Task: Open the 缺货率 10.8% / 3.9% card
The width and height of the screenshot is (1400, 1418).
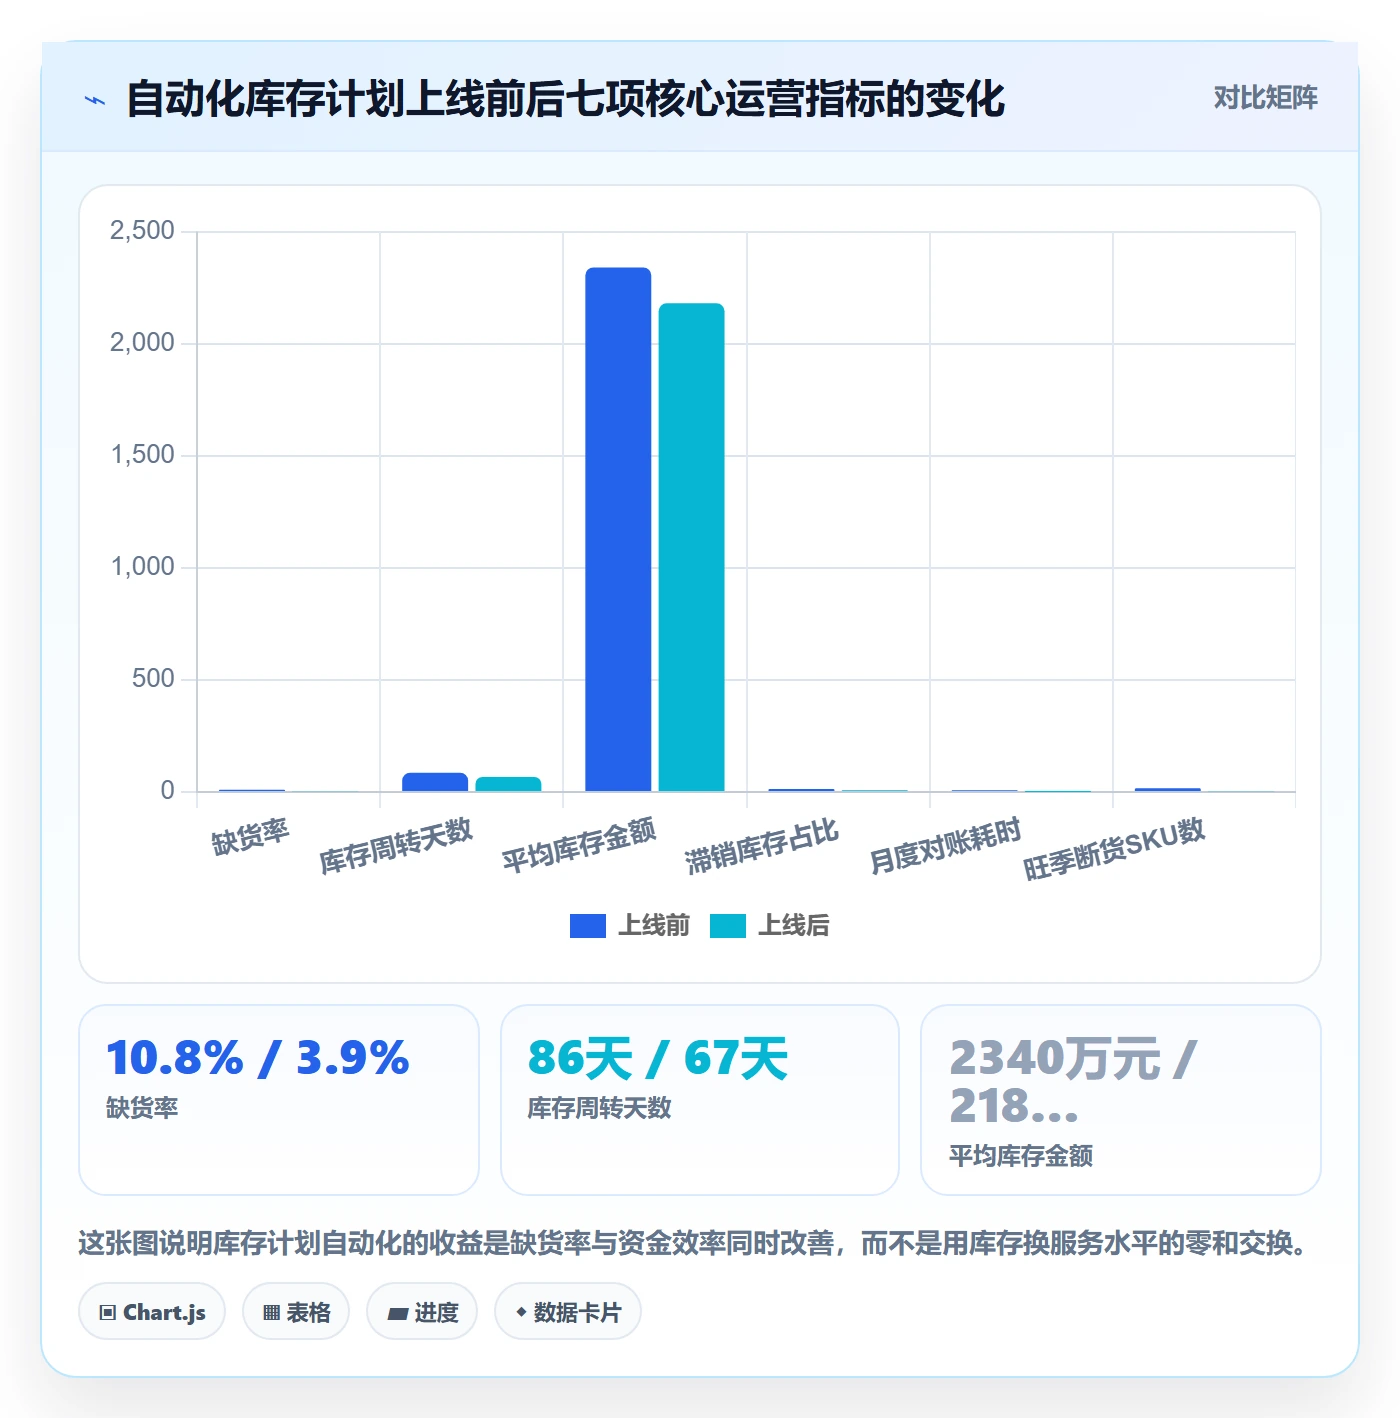Action: pyautogui.click(x=279, y=1100)
